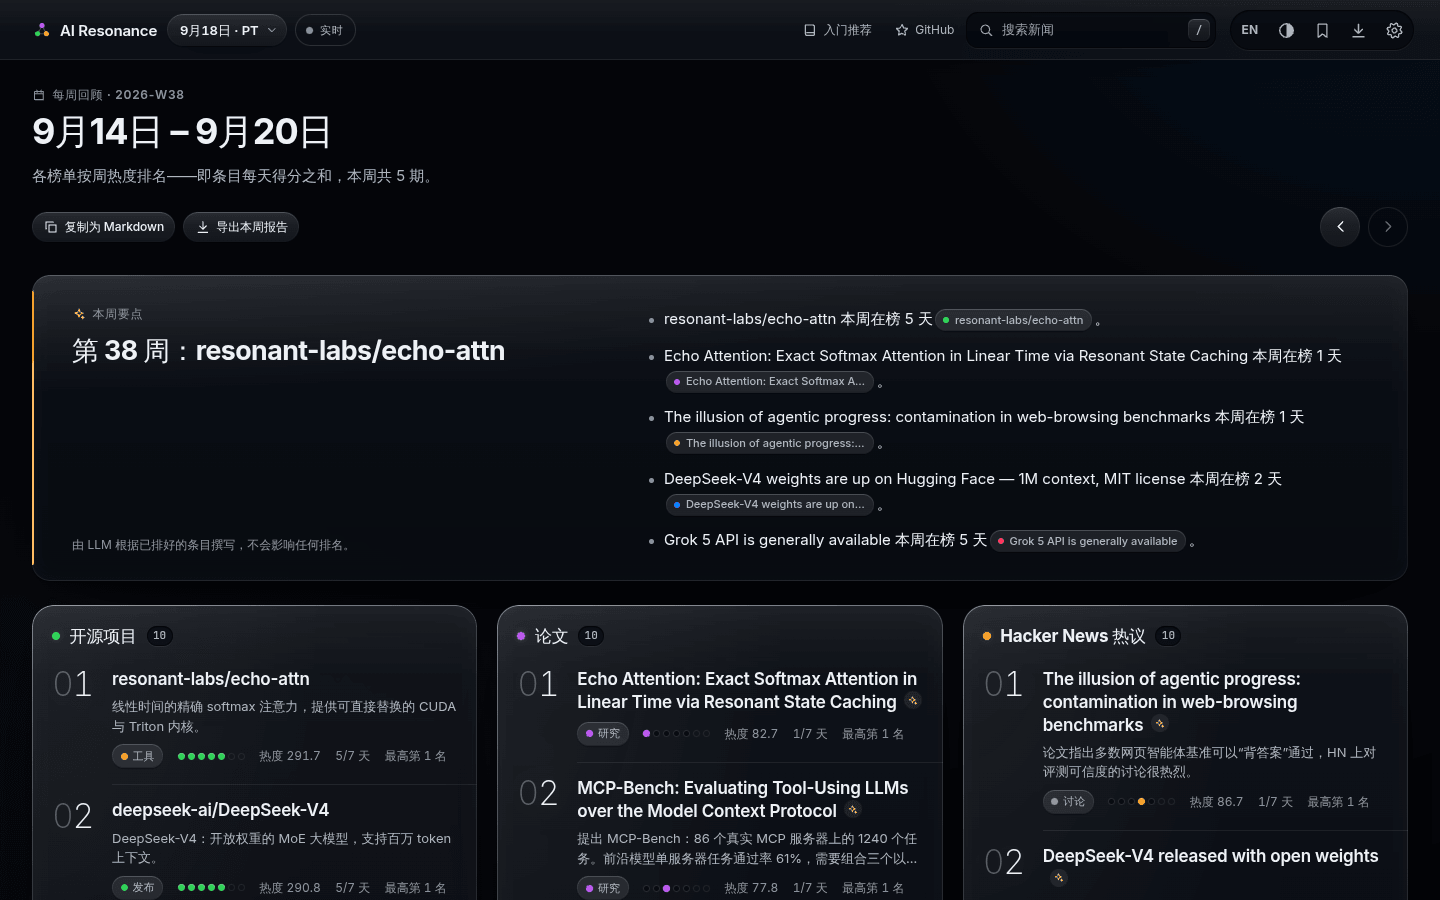
Task: Click 工具 tag under echo-attn
Action: tap(137, 756)
